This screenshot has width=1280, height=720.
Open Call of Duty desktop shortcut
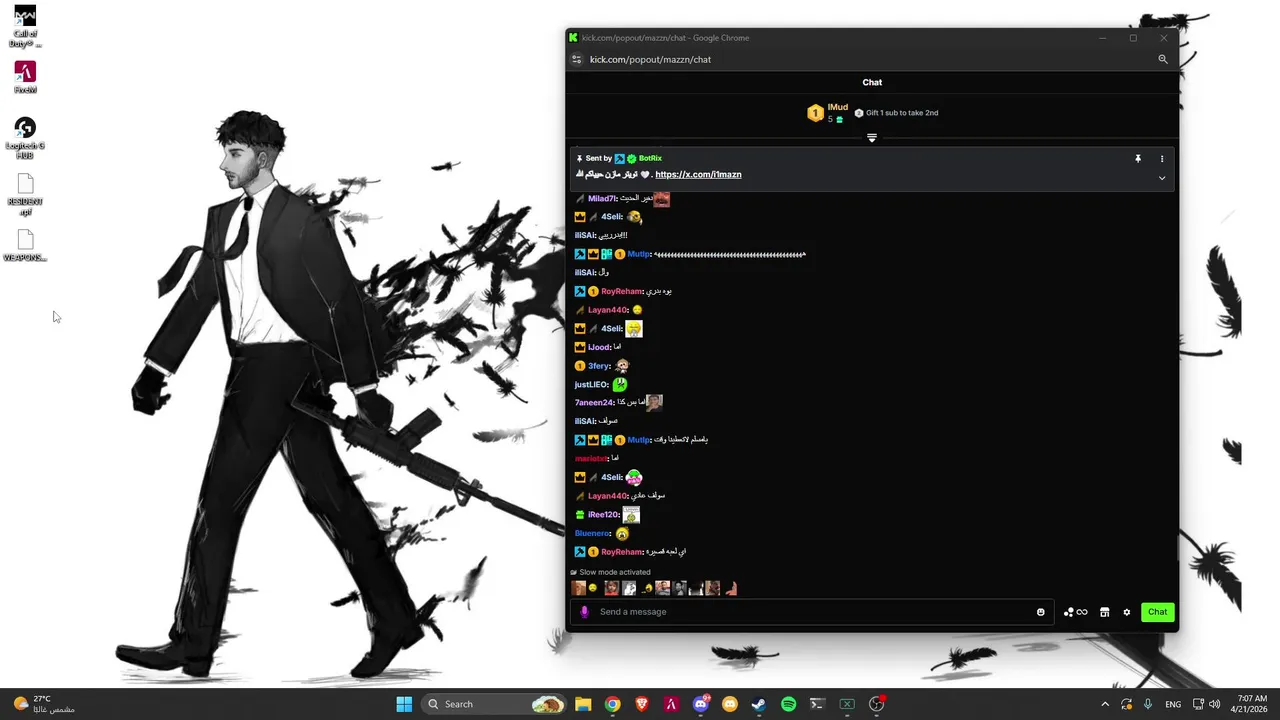pos(25,27)
